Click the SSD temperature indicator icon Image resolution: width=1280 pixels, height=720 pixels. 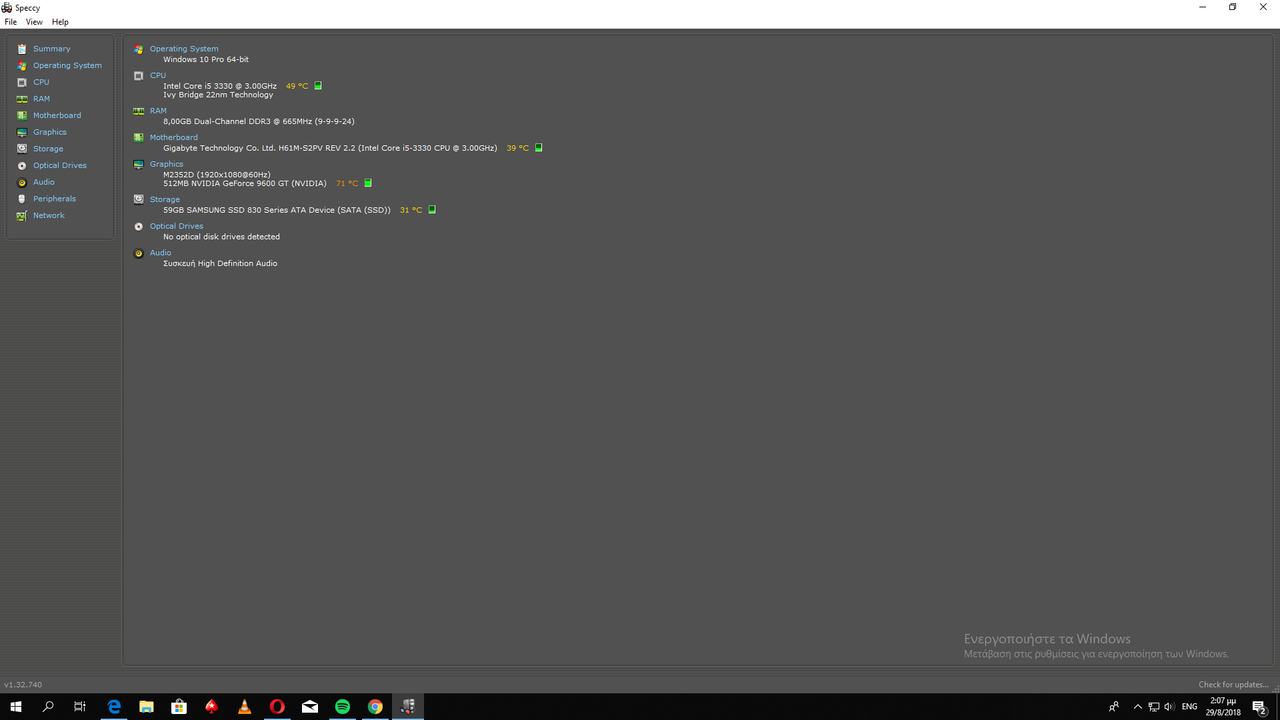[432, 210]
